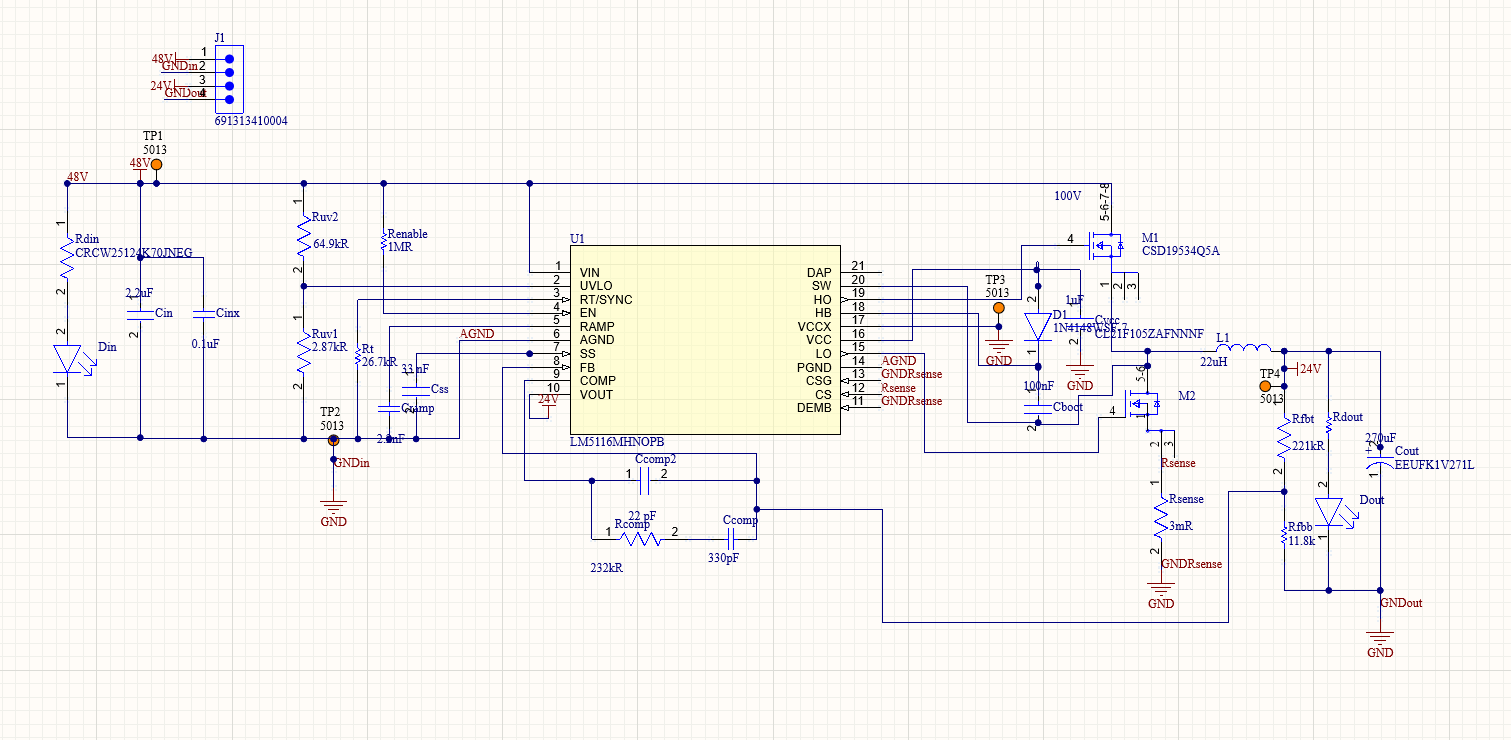Click the 221kR value label
This screenshot has height=740, width=1511.
pyautogui.click(x=1309, y=446)
